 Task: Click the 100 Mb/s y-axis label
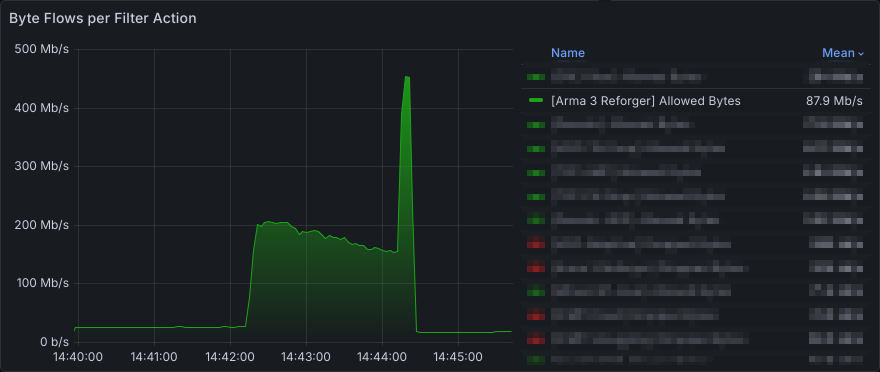click(42, 283)
